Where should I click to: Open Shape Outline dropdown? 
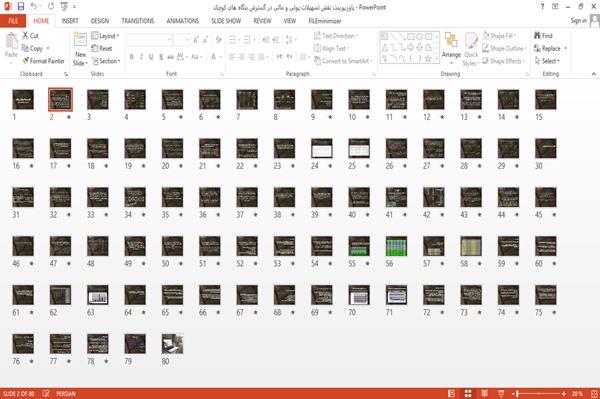tap(504, 48)
